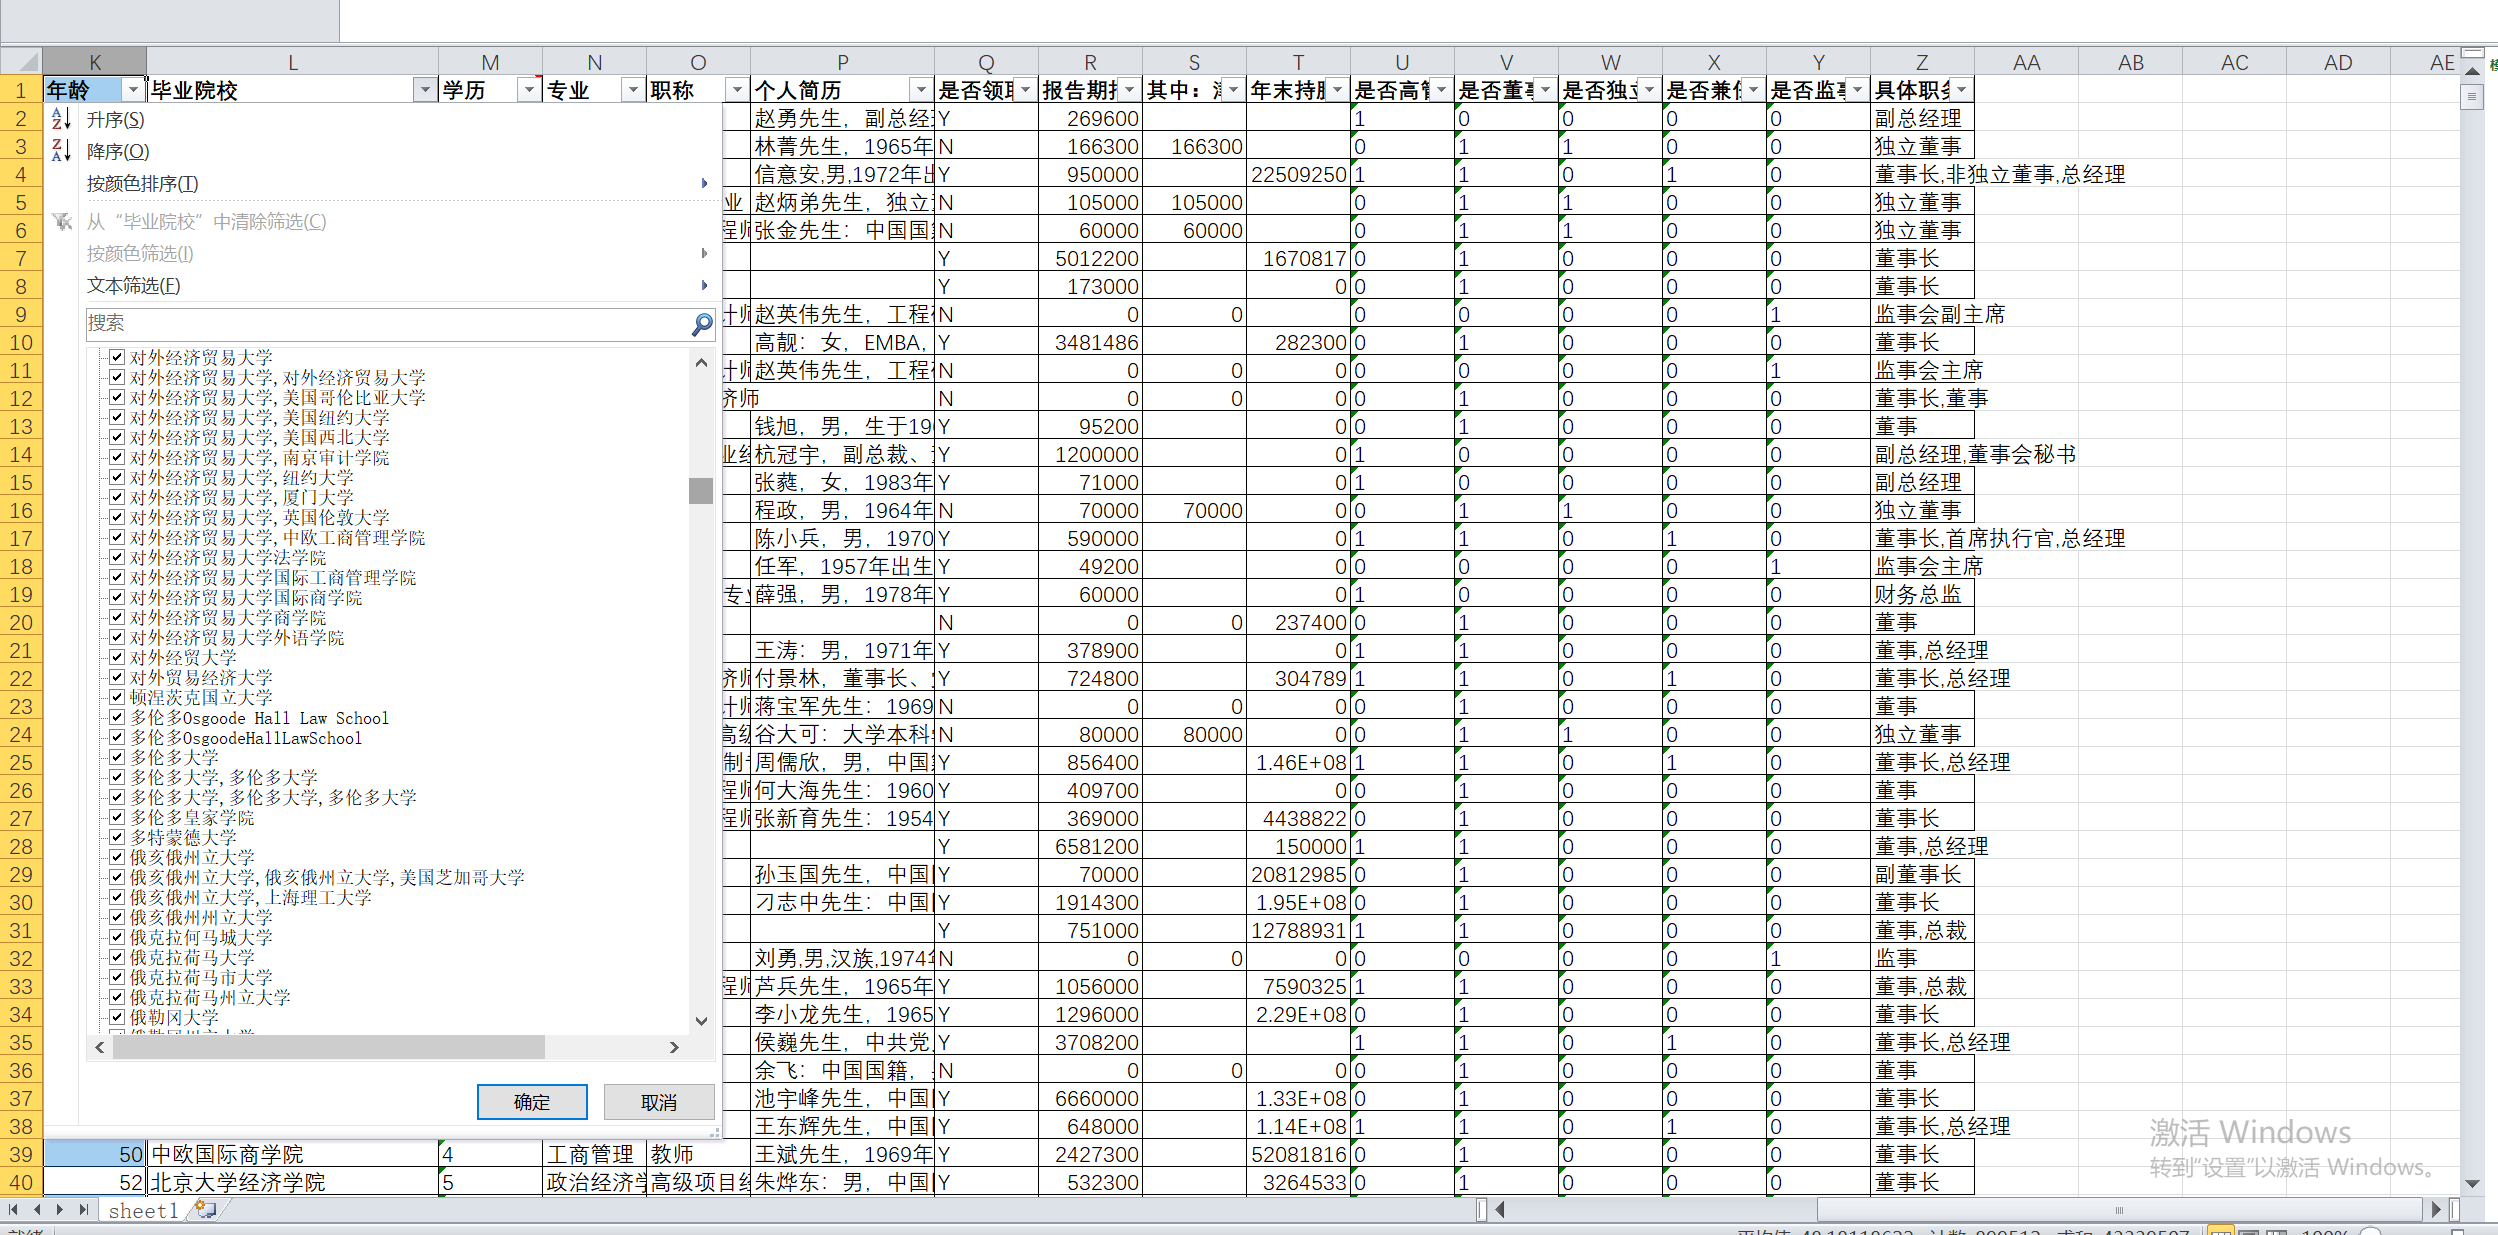The width and height of the screenshot is (2498, 1235).
Task: Click the sort ascending 升序 icon
Action: (x=61, y=119)
